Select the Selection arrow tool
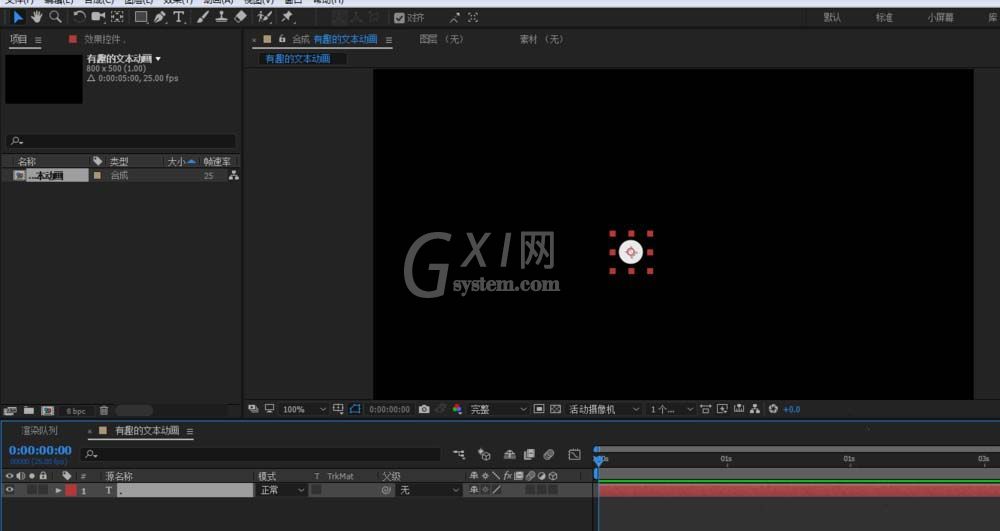Screen dimensions: 1000x531 point(18,17)
